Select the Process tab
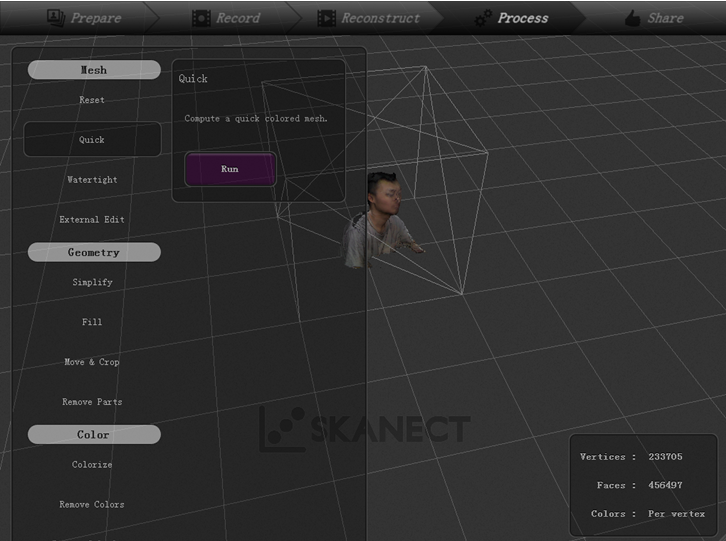Image resolution: width=726 pixels, height=541 pixels. tap(512, 18)
